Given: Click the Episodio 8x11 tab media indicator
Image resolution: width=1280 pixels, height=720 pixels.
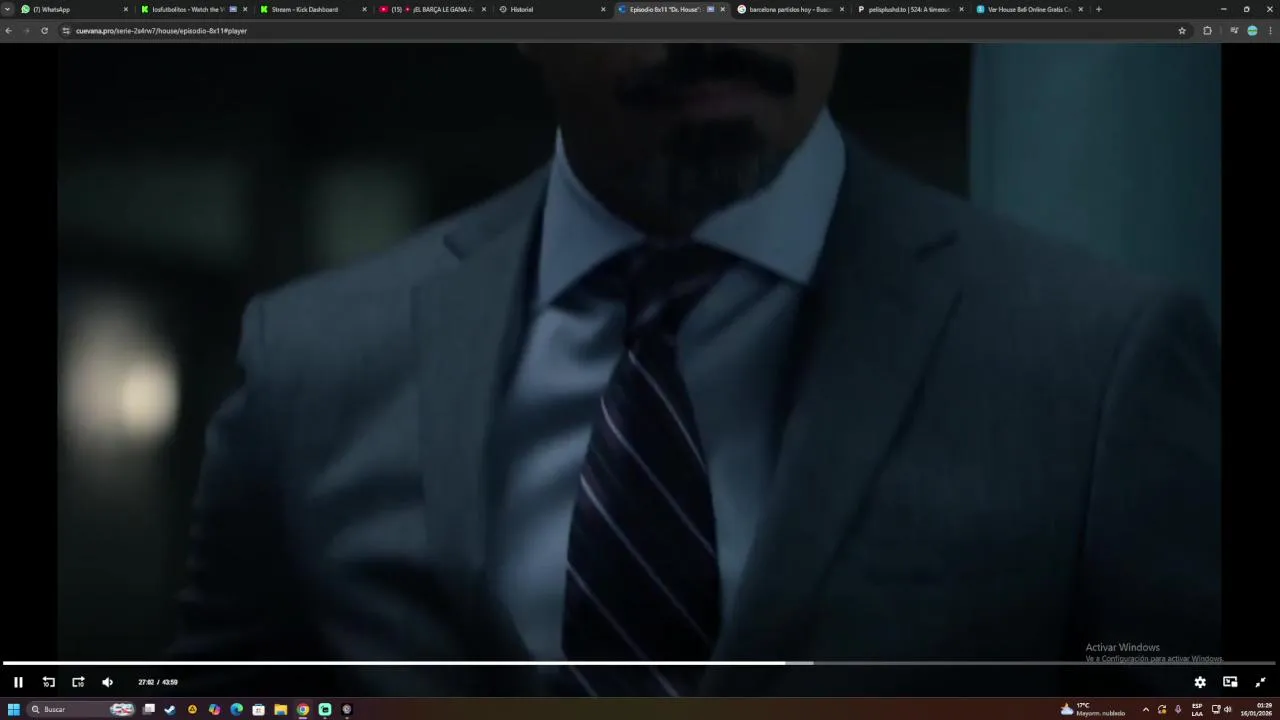Looking at the screenshot, I should 711,9.
